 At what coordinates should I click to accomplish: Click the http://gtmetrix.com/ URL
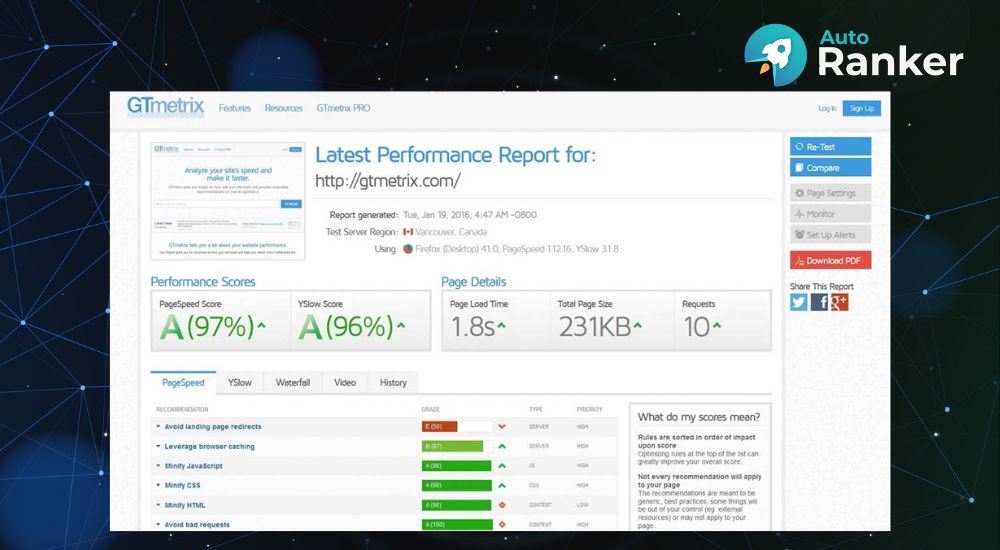[x=388, y=181]
